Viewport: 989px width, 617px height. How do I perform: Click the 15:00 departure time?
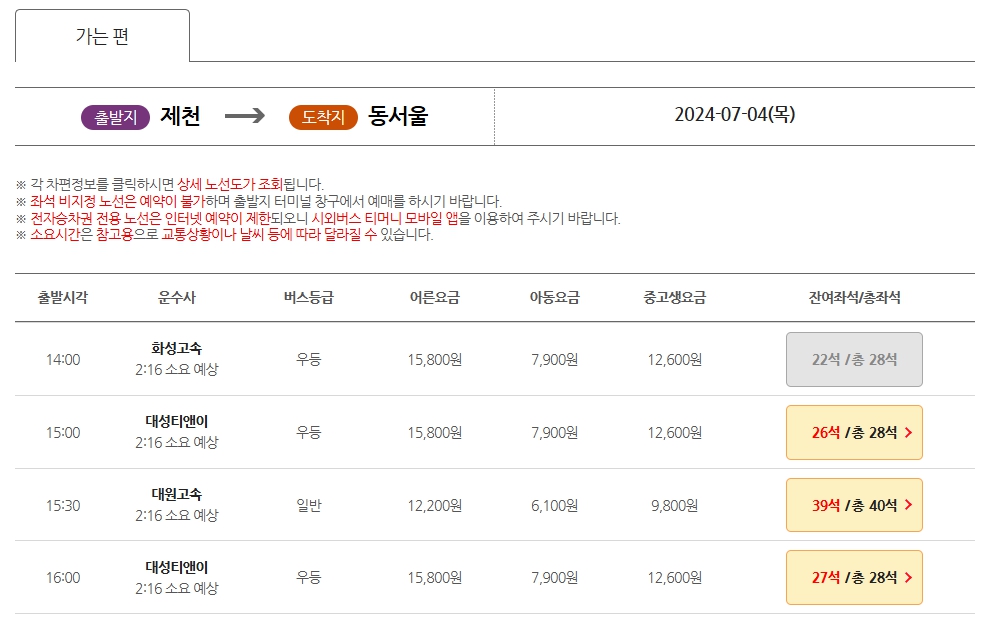tap(63, 433)
